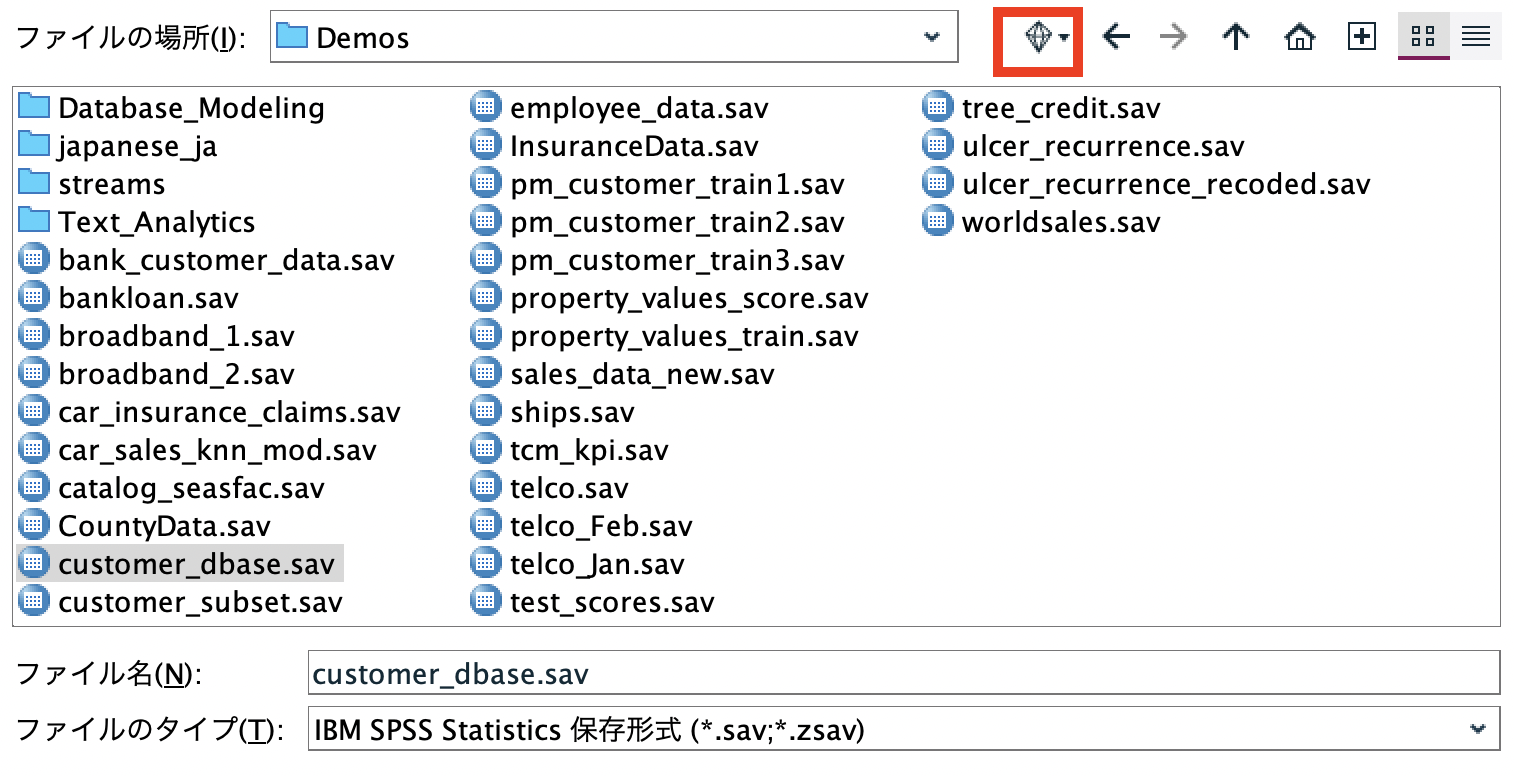Select telco.sav file
Viewport: 1514px width, 776px height.
[x=550, y=488]
